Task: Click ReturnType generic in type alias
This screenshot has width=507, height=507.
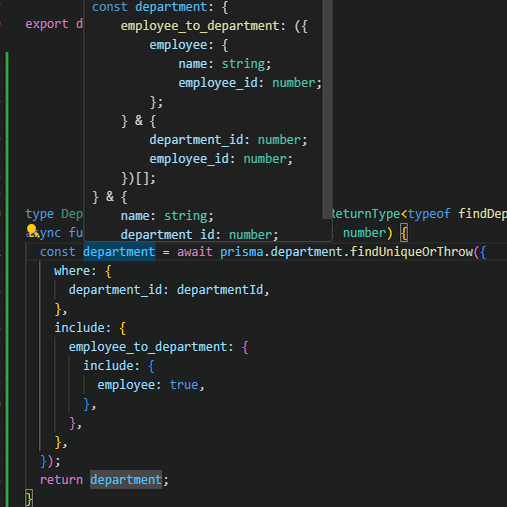Action: point(366,214)
